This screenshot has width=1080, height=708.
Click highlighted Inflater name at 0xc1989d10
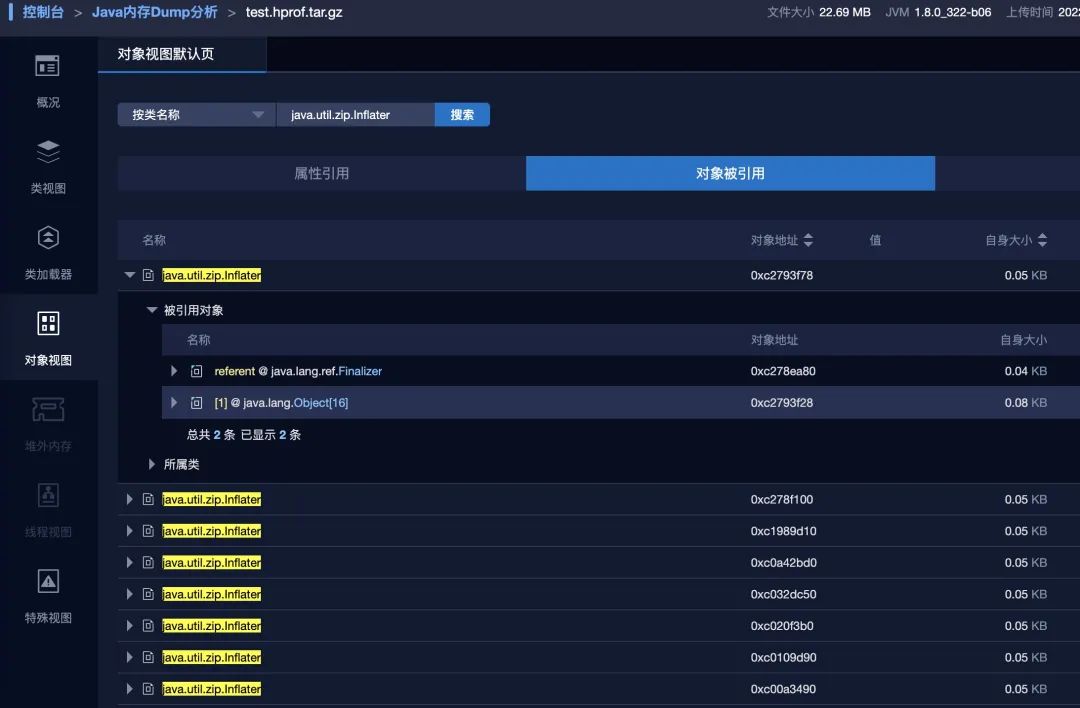211,531
